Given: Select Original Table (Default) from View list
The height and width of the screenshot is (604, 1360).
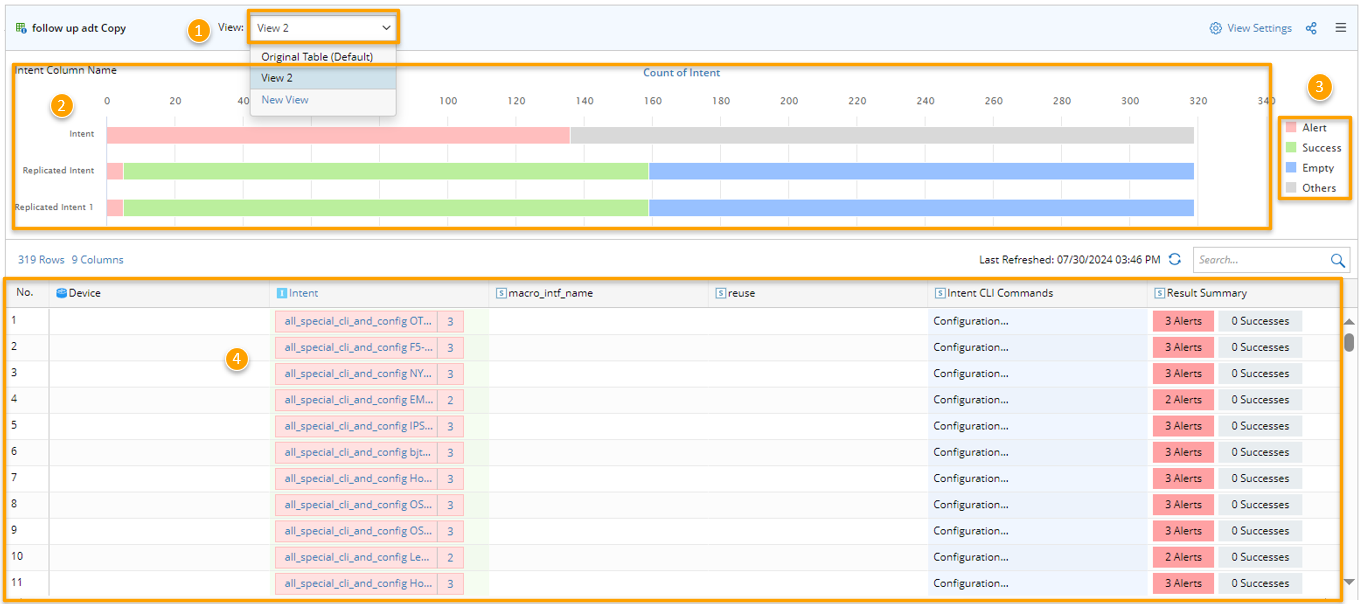Looking at the screenshot, I should click(315, 57).
